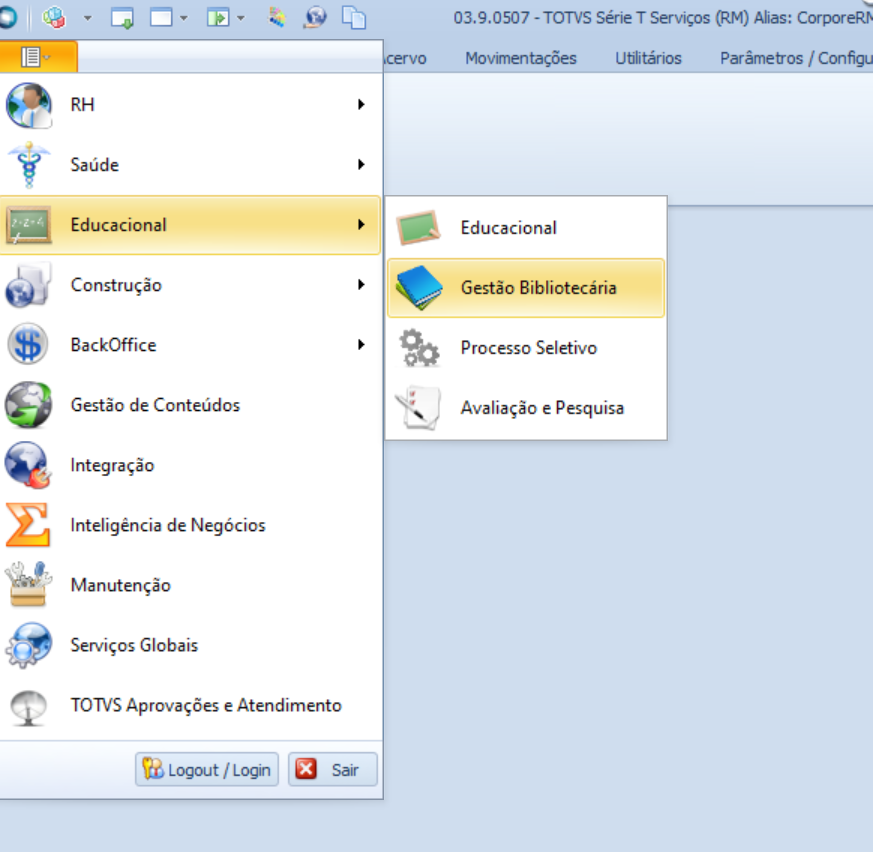Click the RH label
Viewport: 873px width, 852px height.
pyautogui.click(x=82, y=105)
